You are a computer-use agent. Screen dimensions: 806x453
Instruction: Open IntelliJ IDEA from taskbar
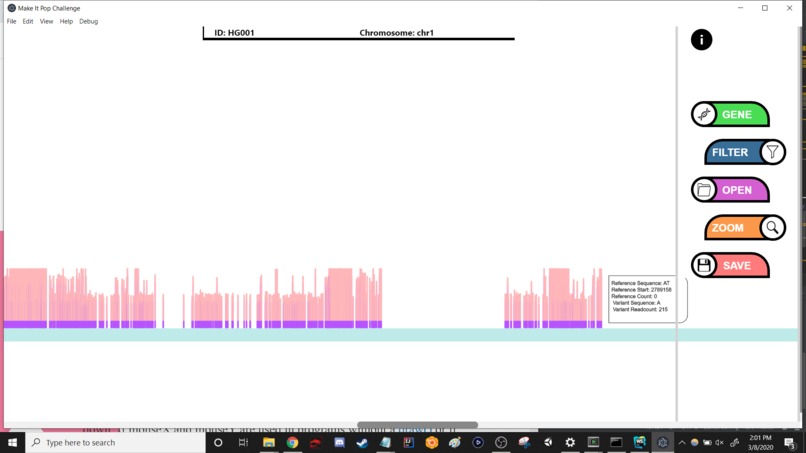[x=409, y=442]
